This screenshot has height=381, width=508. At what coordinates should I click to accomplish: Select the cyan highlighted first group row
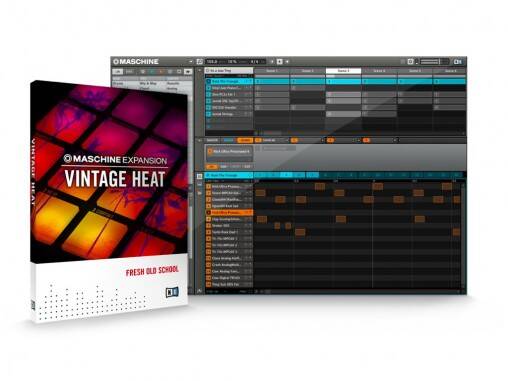[229, 81]
